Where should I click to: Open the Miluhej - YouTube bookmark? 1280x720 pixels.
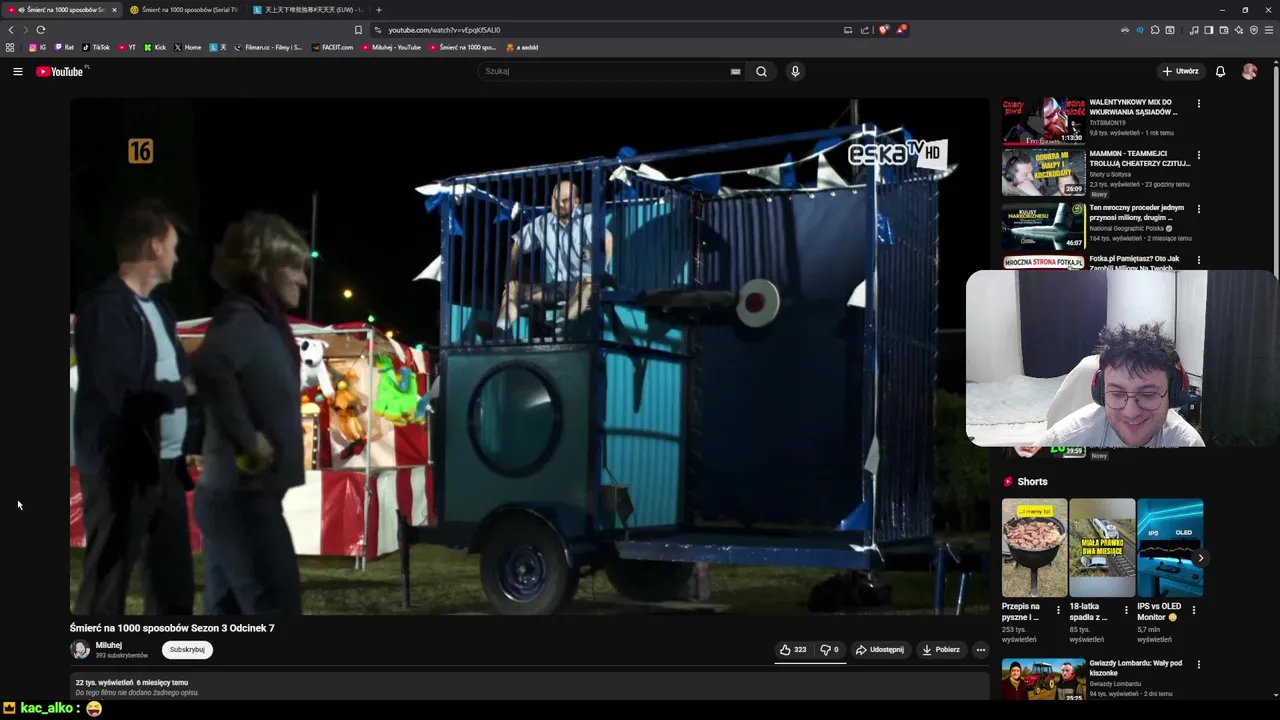[392, 47]
